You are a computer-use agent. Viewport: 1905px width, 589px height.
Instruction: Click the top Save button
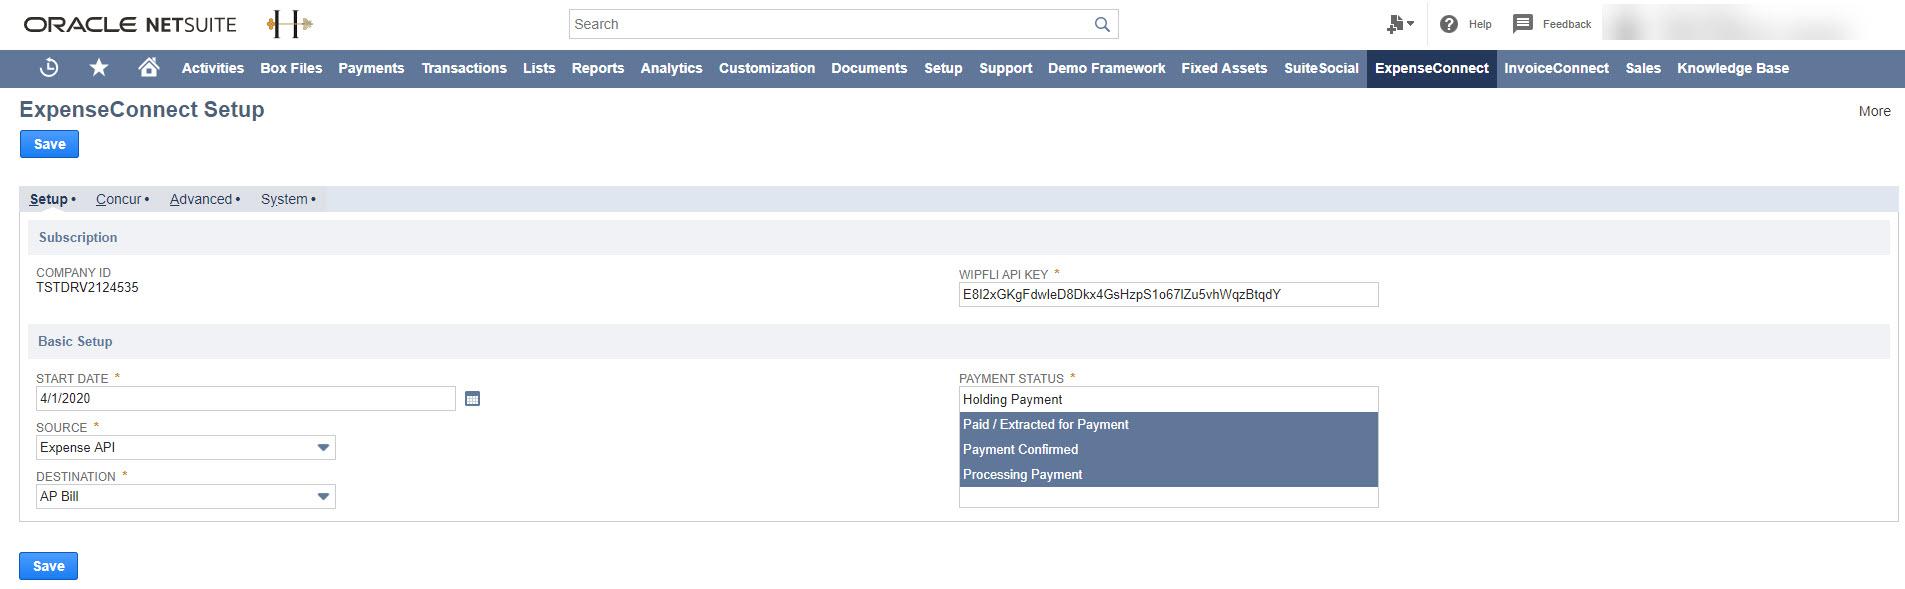click(49, 144)
